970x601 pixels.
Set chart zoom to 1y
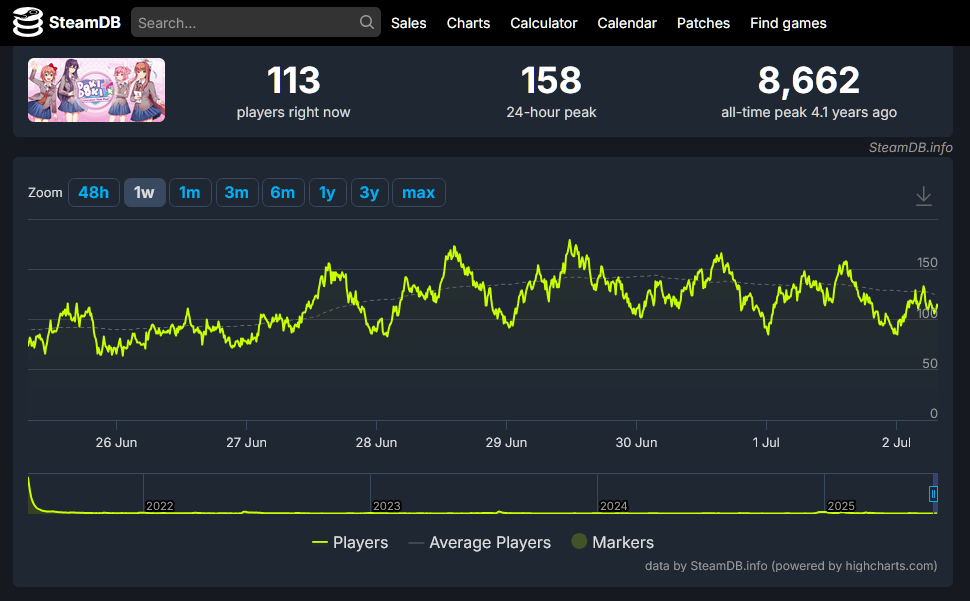click(x=327, y=192)
